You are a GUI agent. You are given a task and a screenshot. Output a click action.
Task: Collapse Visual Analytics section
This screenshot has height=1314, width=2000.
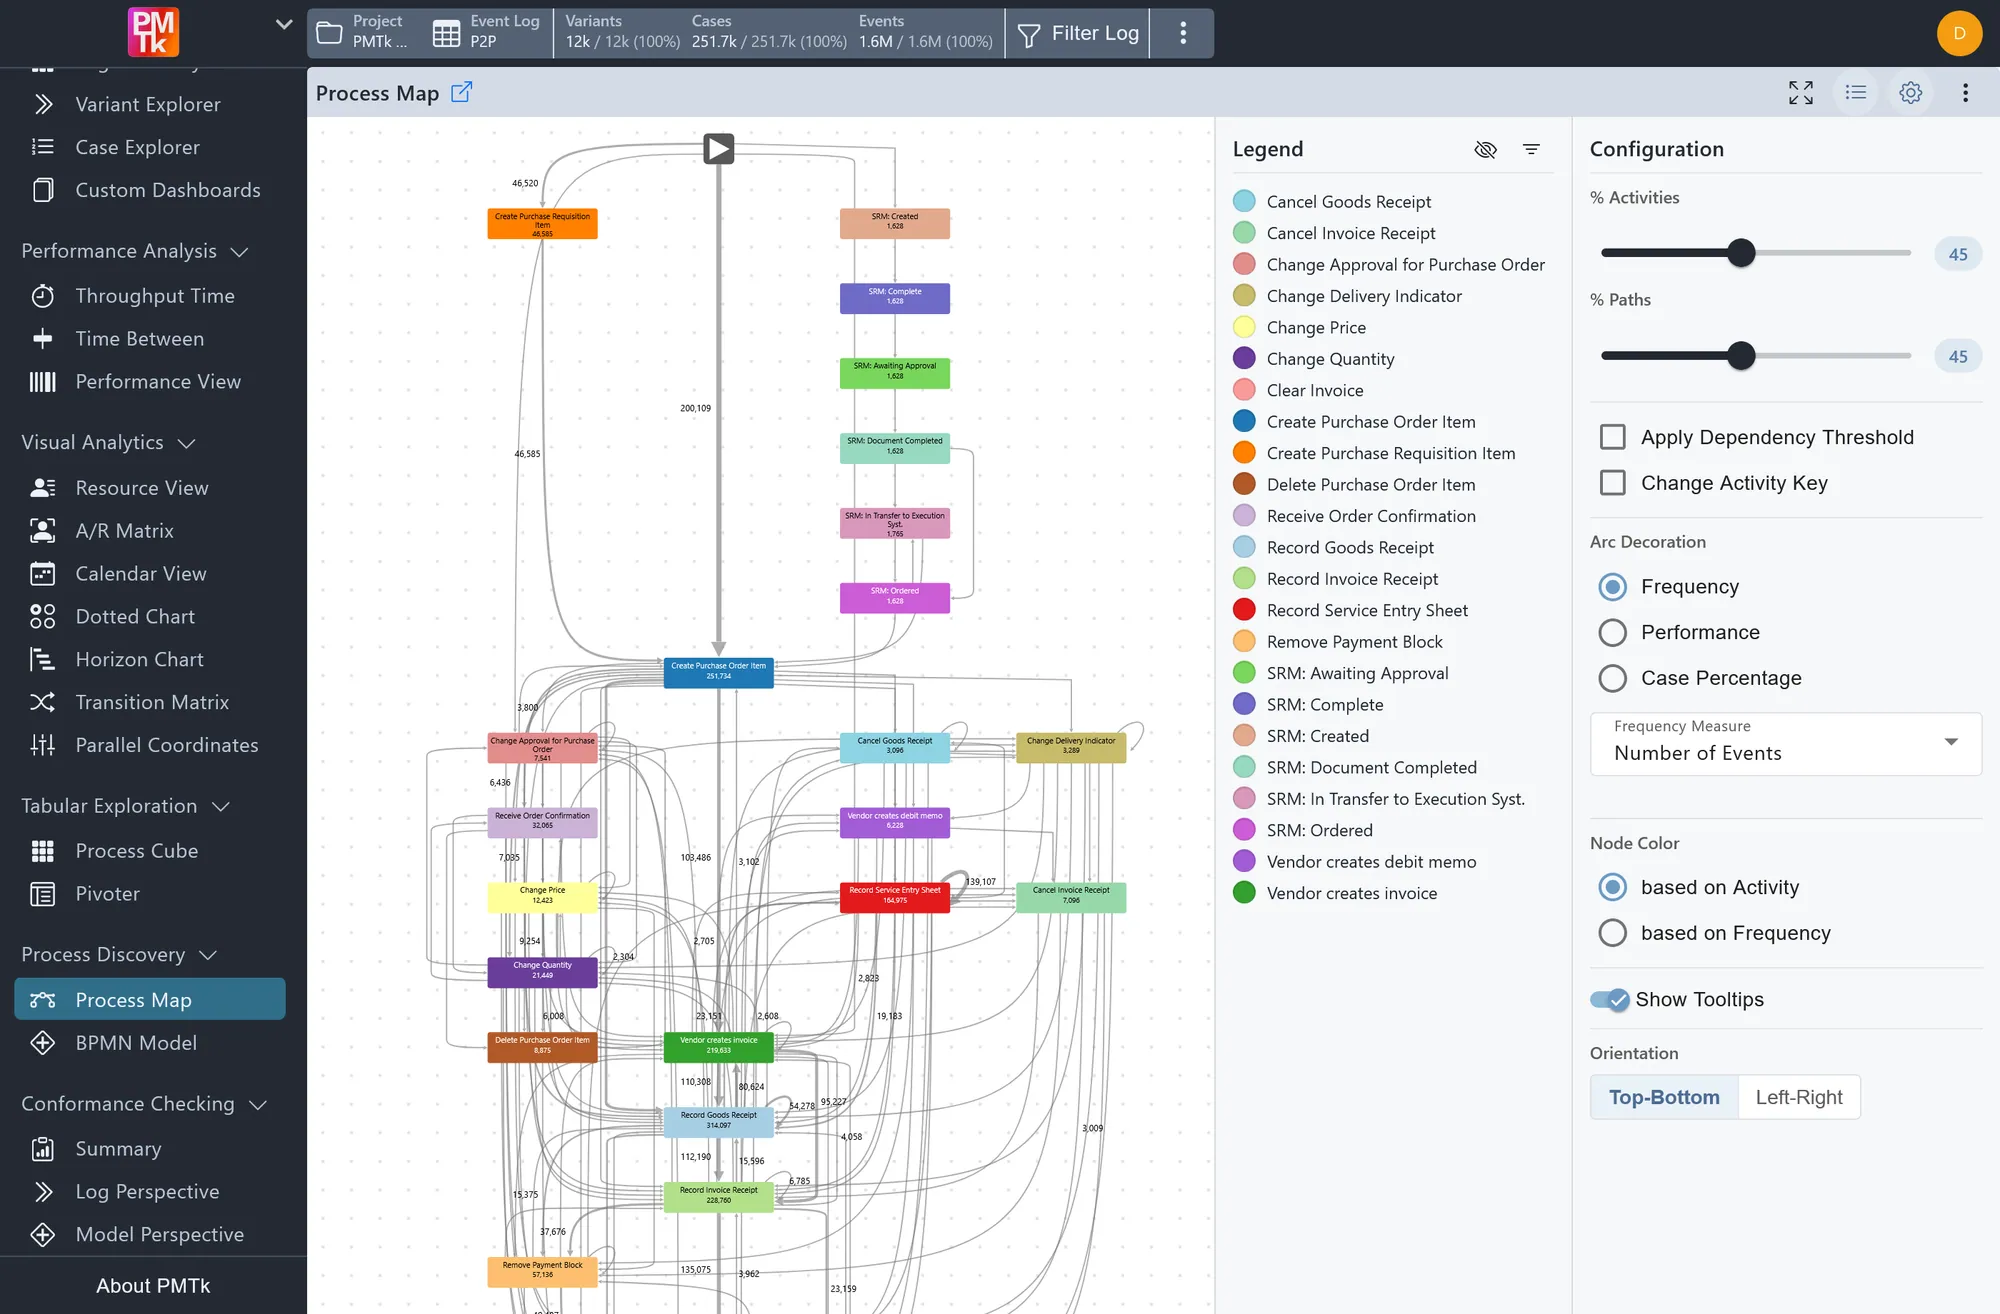coord(186,443)
